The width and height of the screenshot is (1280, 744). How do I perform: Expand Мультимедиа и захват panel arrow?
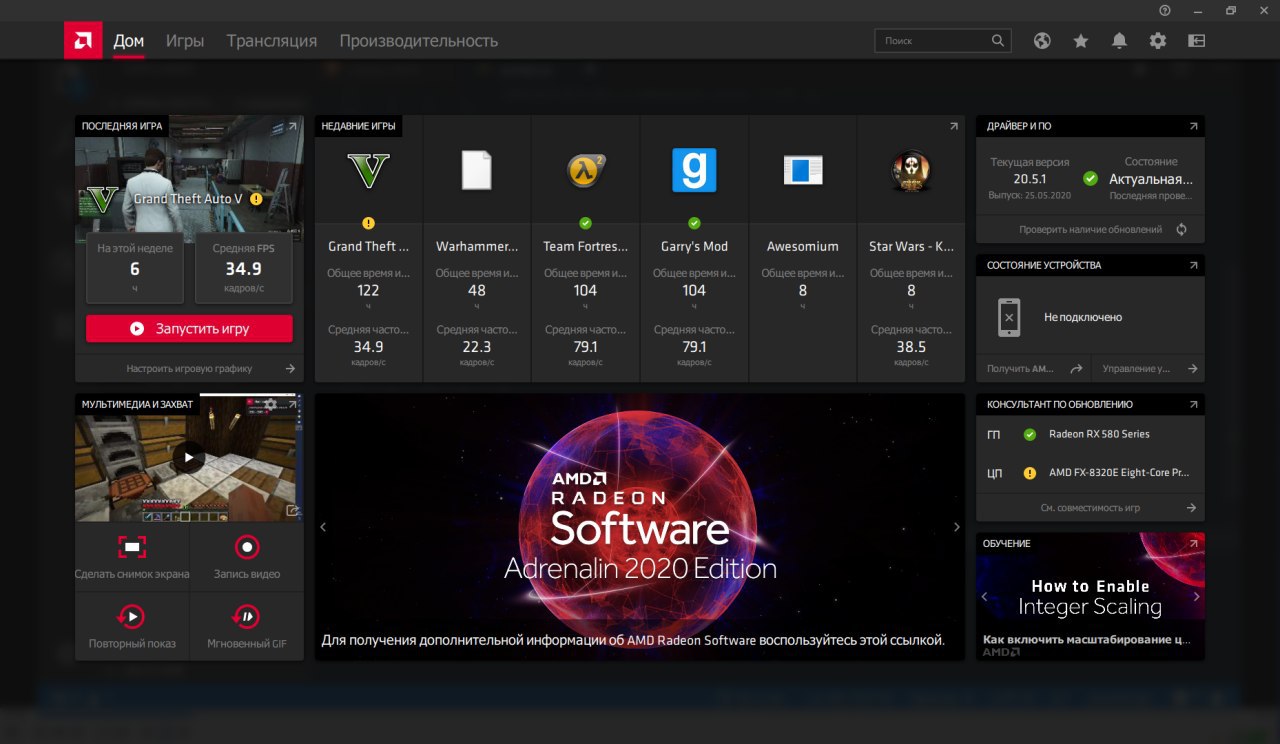tap(293, 404)
